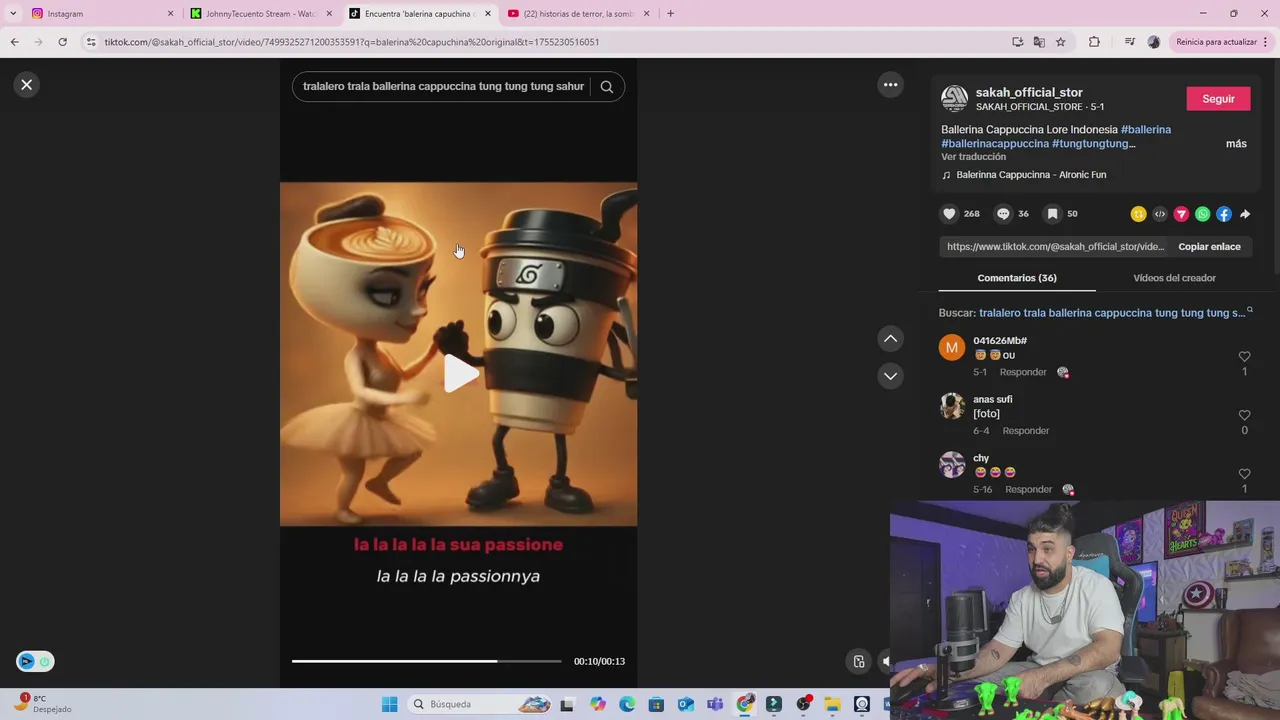Reply to the comment from 041626Mb#
Screen dimensions: 1280x720
1023,372
